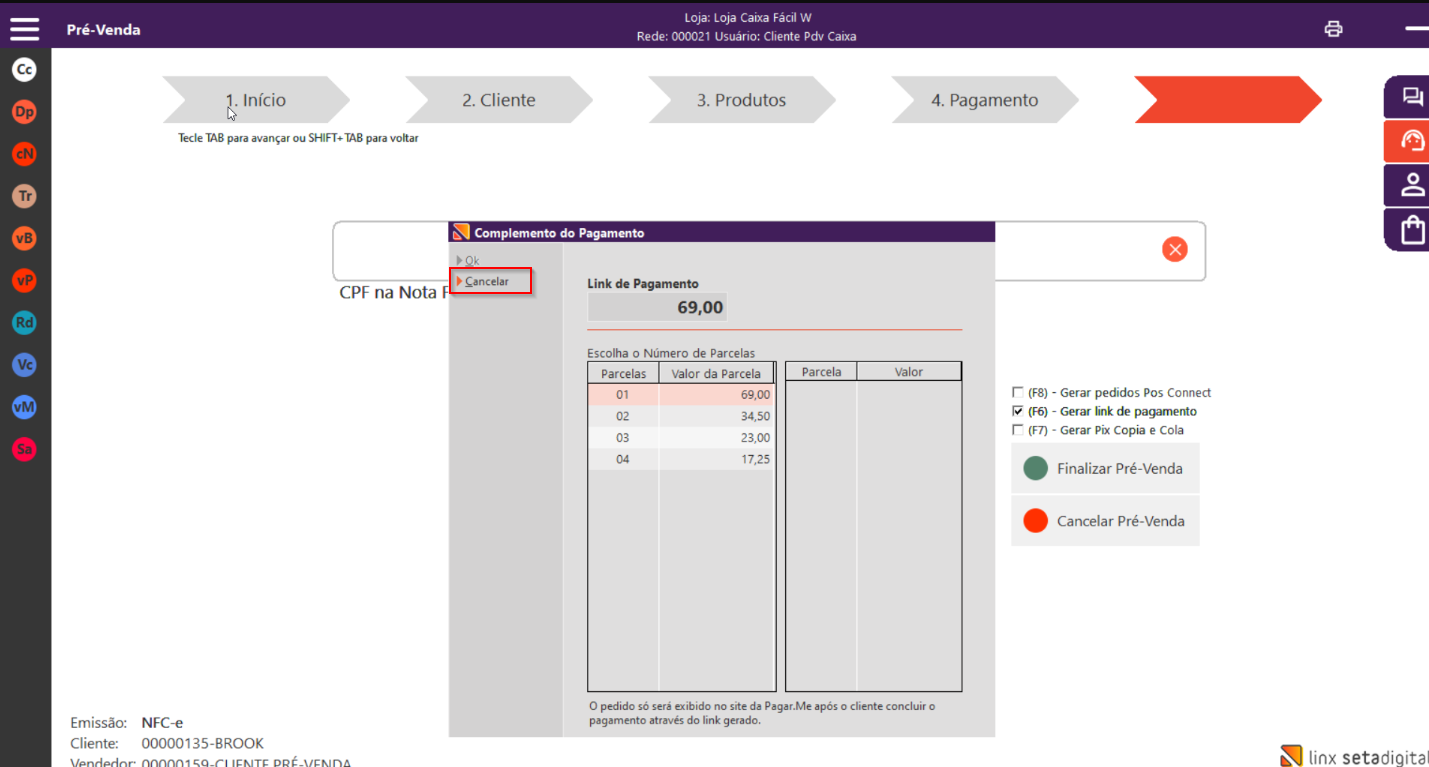Click the NFC-e emission text
Screen dimensions: 1429x767
162,722
